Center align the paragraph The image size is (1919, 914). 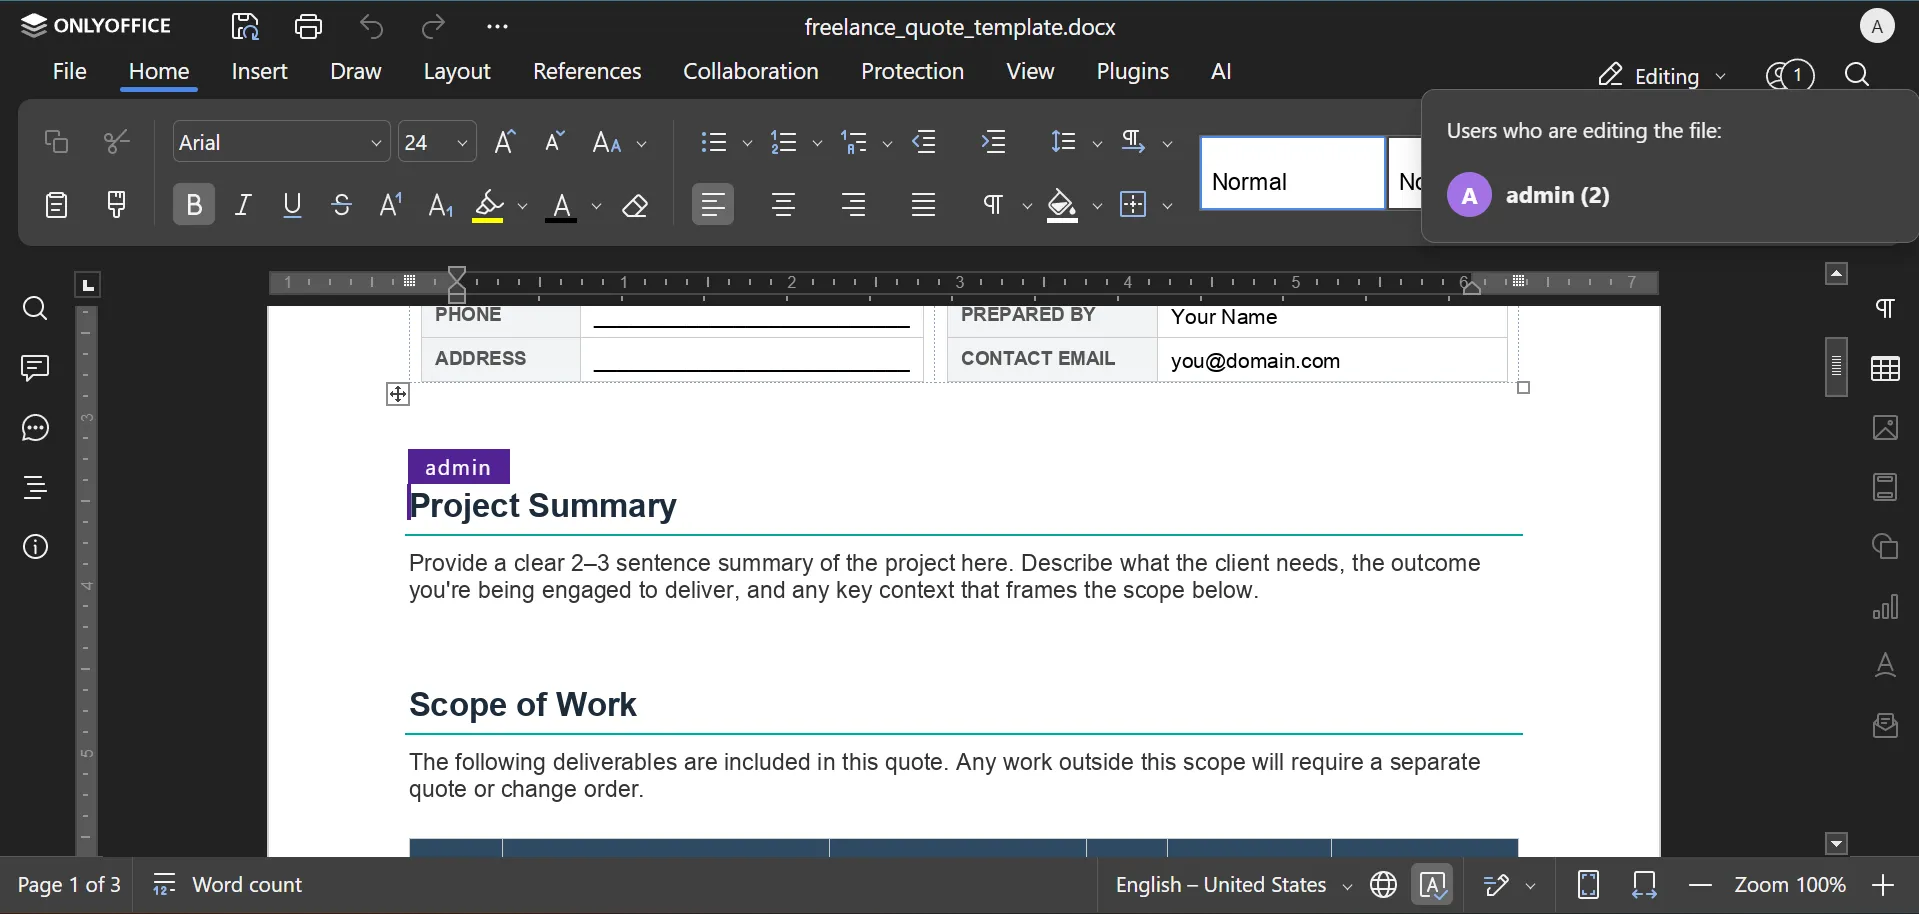click(x=784, y=205)
